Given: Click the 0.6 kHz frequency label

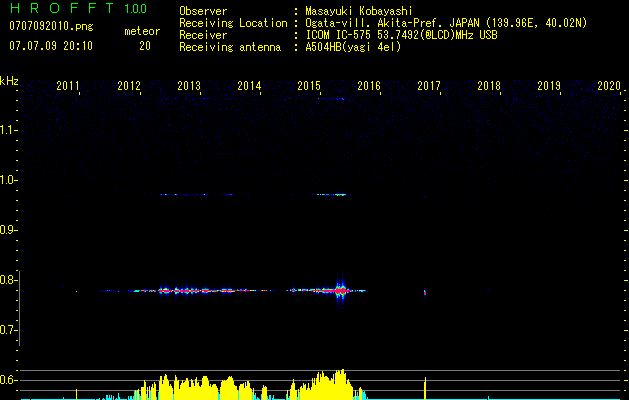Looking at the screenshot, I should [x=8, y=380].
